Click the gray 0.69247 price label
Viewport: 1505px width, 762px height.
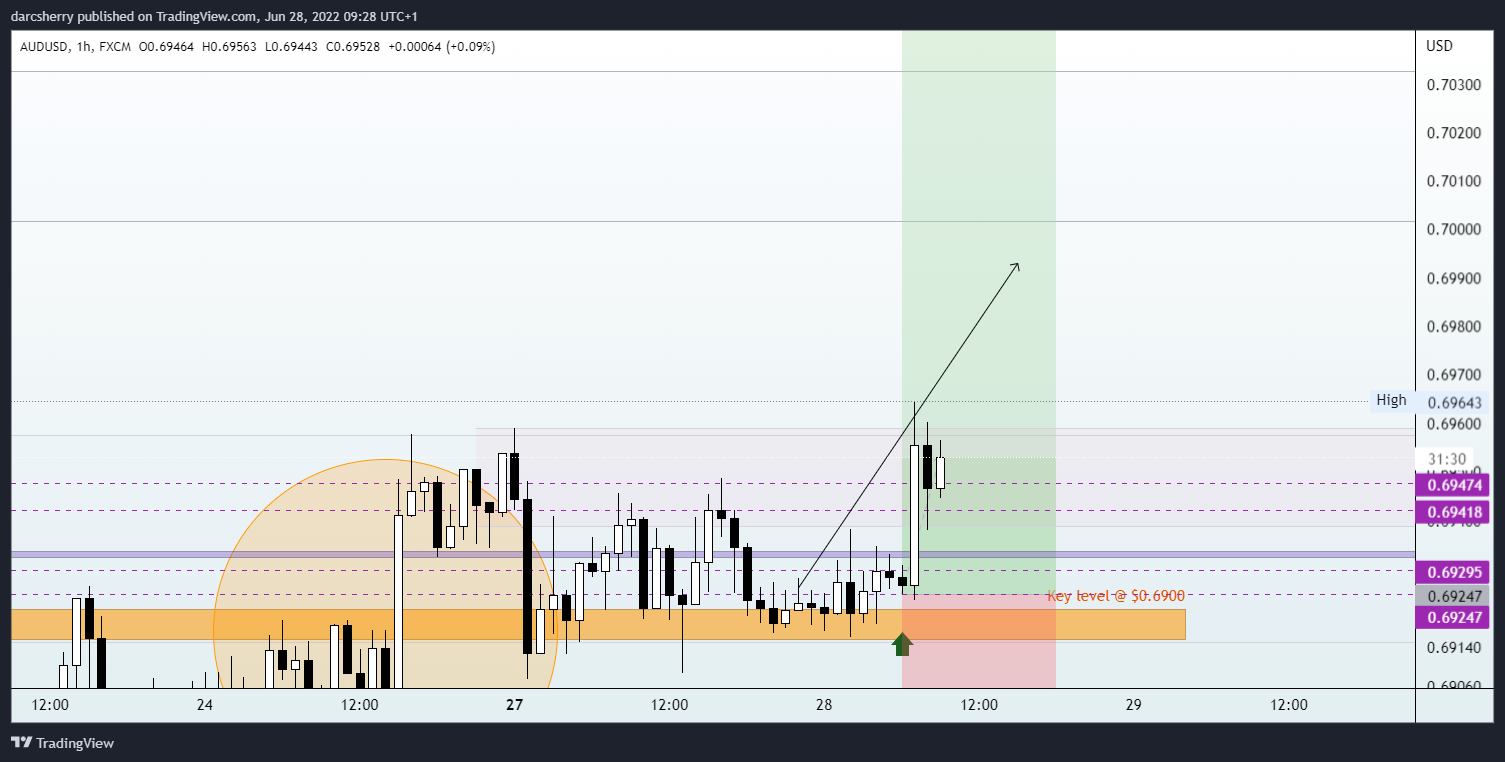tap(1453, 596)
